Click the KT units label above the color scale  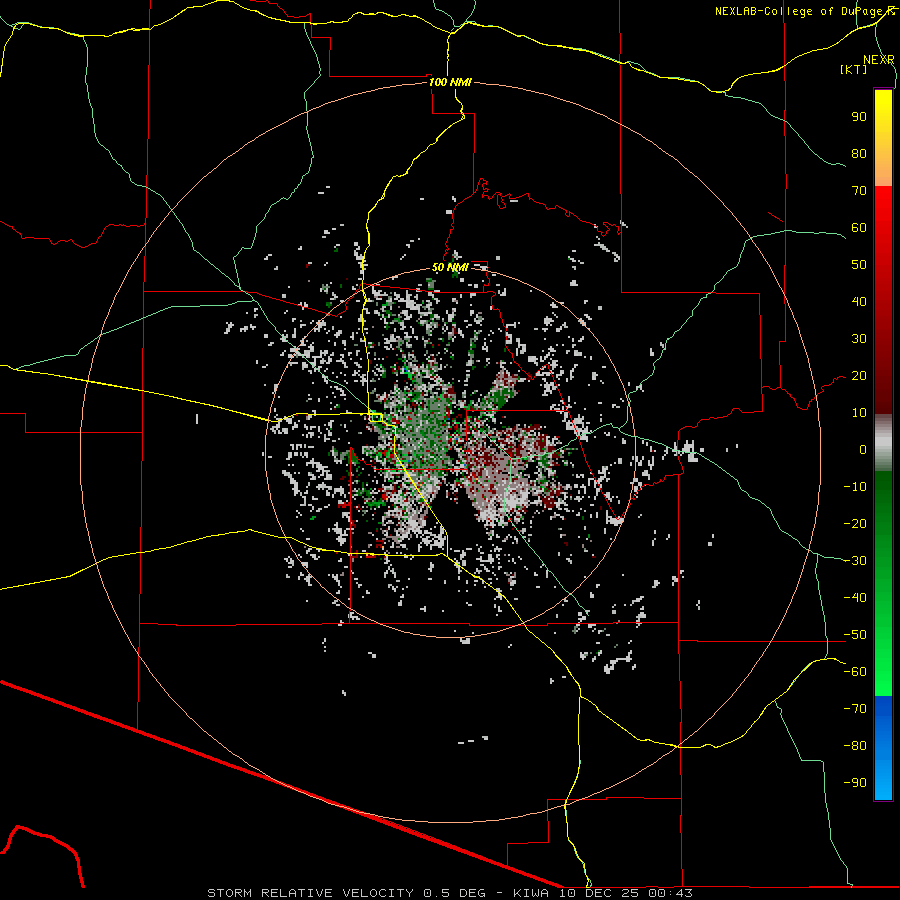(x=853, y=69)
